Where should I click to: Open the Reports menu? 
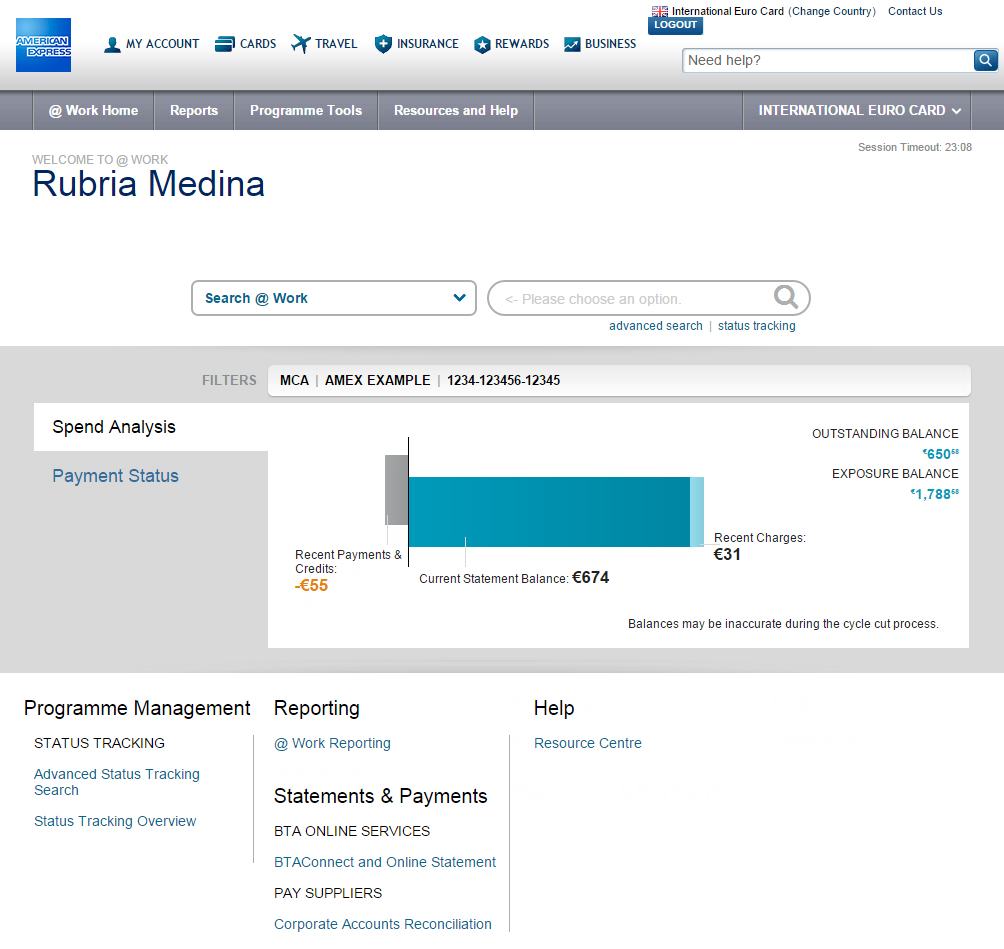[x=194, y=111]
